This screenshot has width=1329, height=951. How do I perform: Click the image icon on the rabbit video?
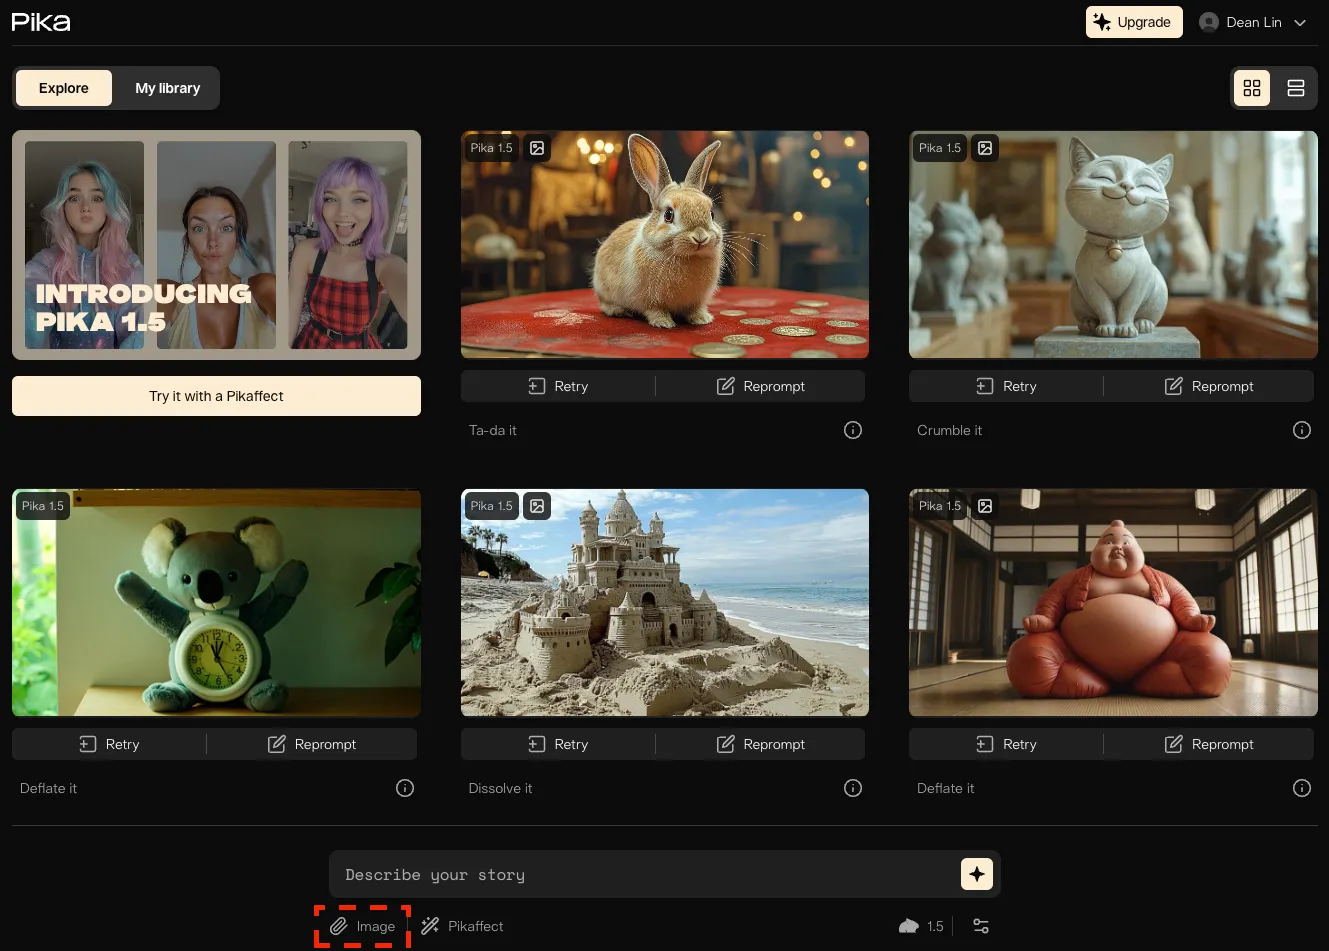tap(537, 148)
